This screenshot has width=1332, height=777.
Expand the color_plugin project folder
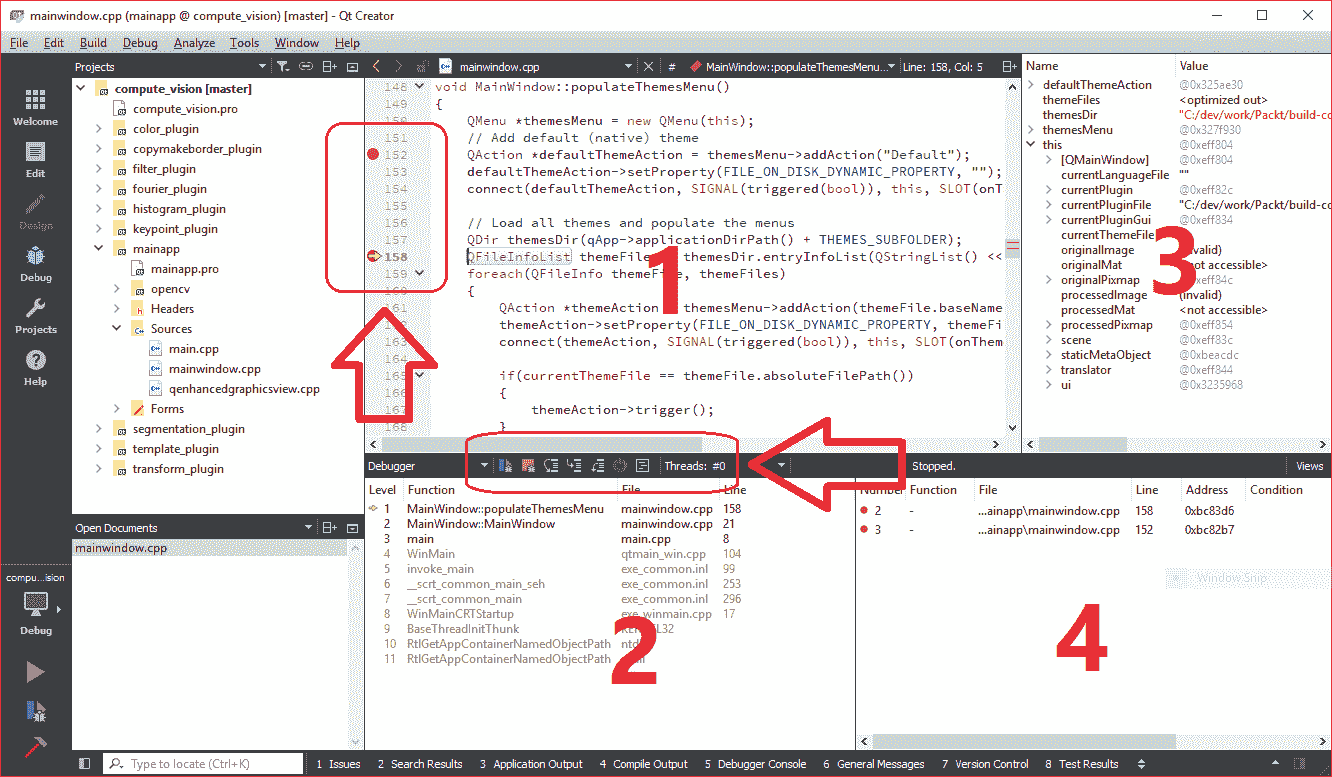click(99, 129)
